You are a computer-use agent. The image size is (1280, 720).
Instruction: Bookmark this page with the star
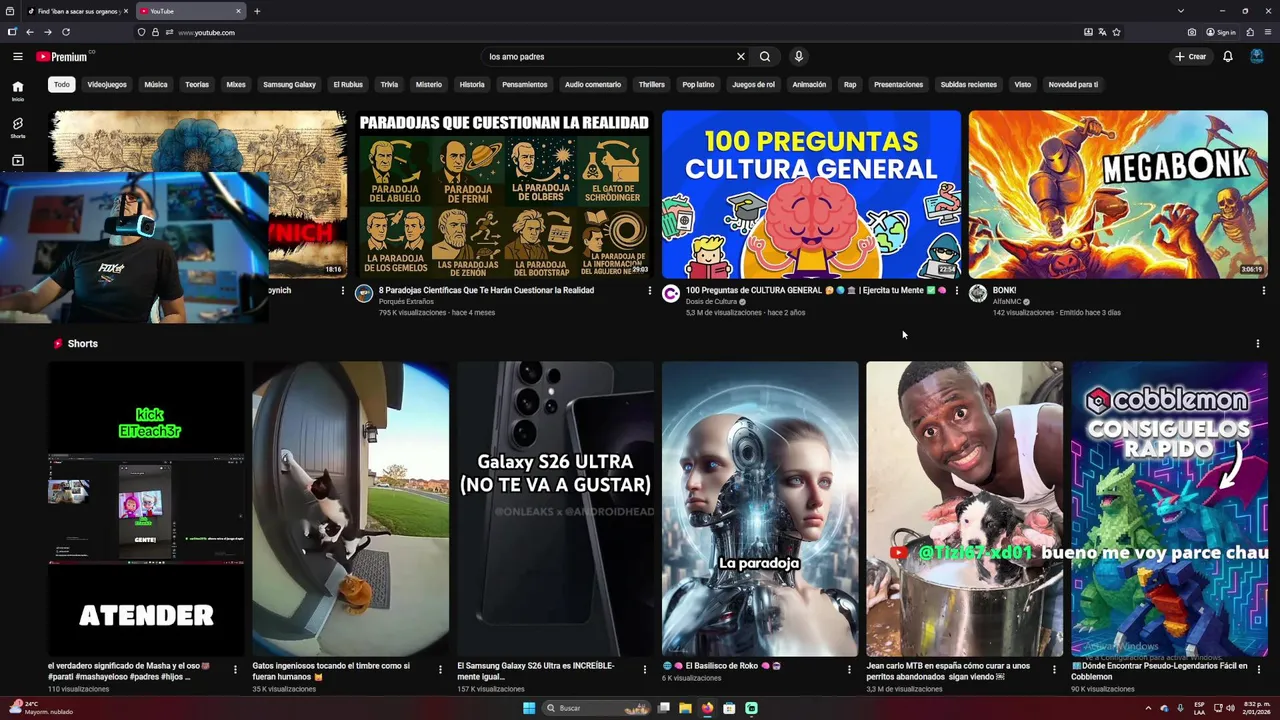(1116, 32)
